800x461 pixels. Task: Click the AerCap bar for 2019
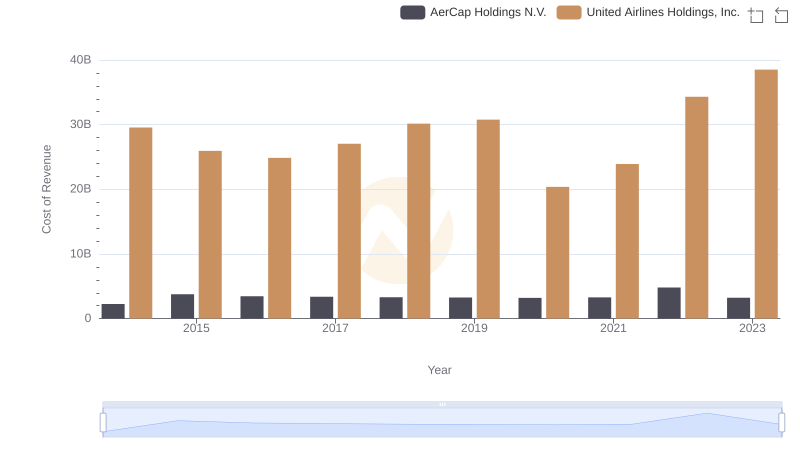460,308
